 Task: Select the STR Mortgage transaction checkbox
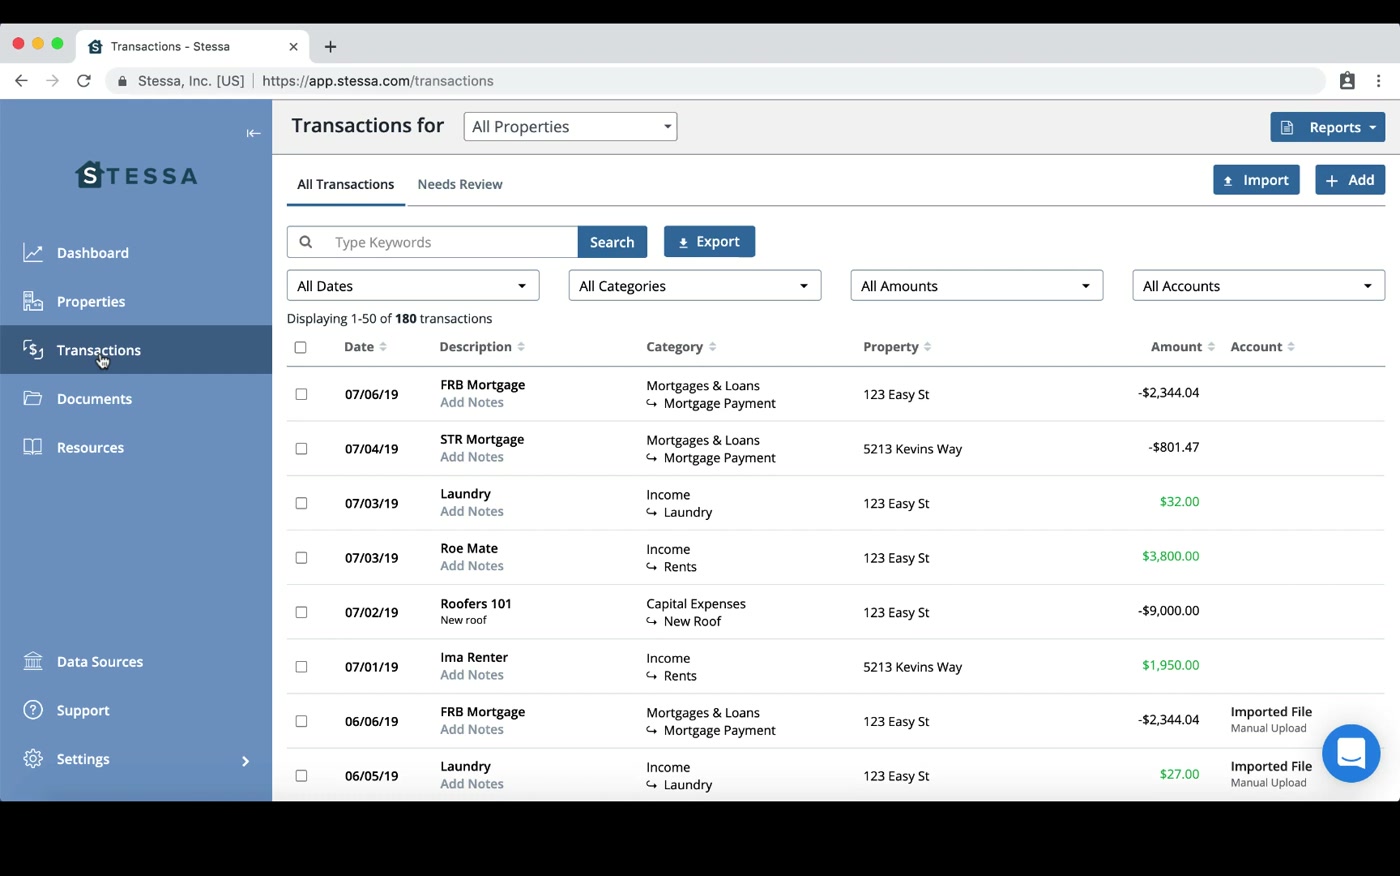[301, 449]
